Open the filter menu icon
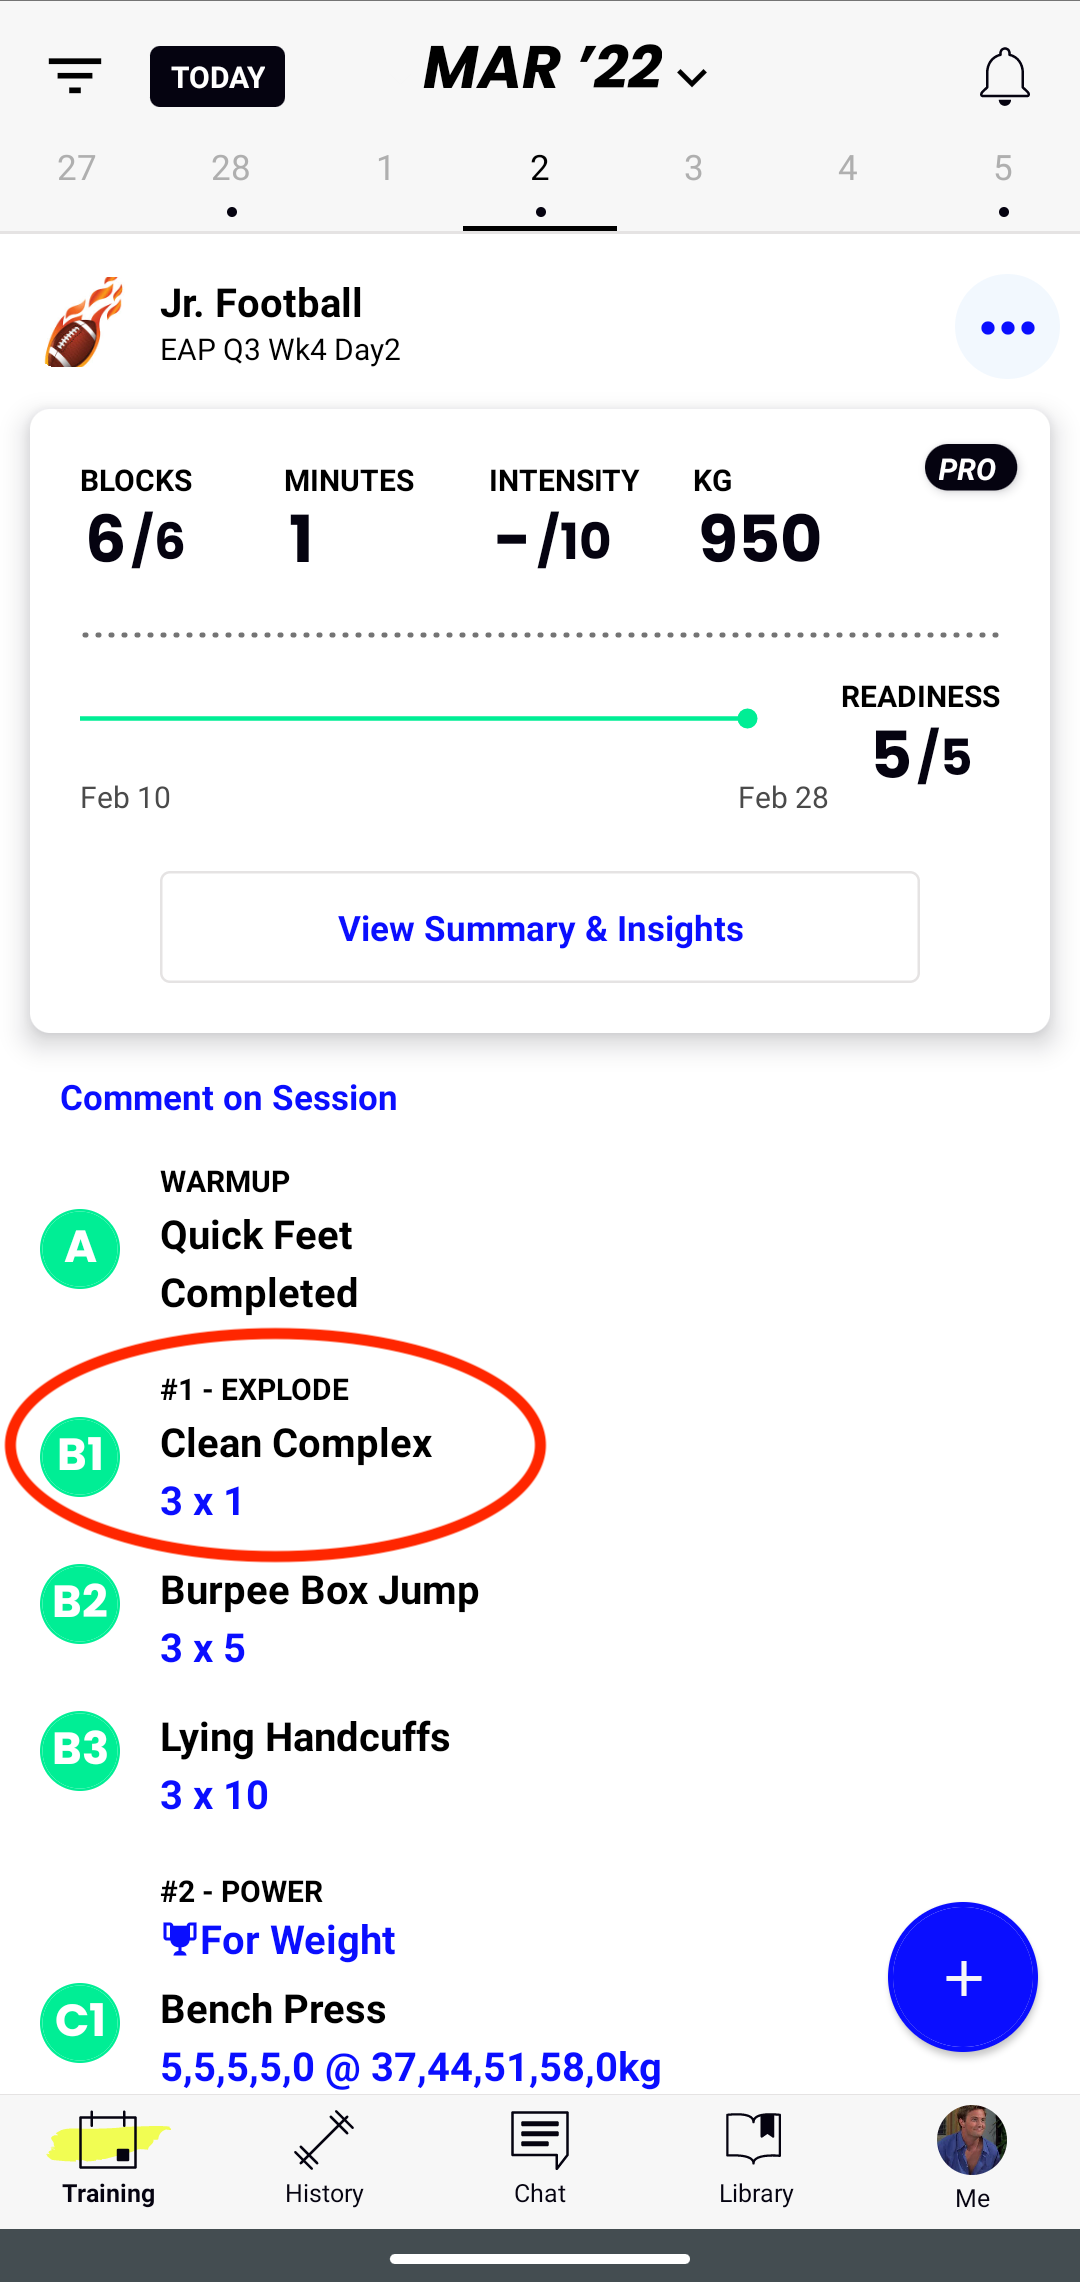1080x2282 pixels. (x=75, y=76)
